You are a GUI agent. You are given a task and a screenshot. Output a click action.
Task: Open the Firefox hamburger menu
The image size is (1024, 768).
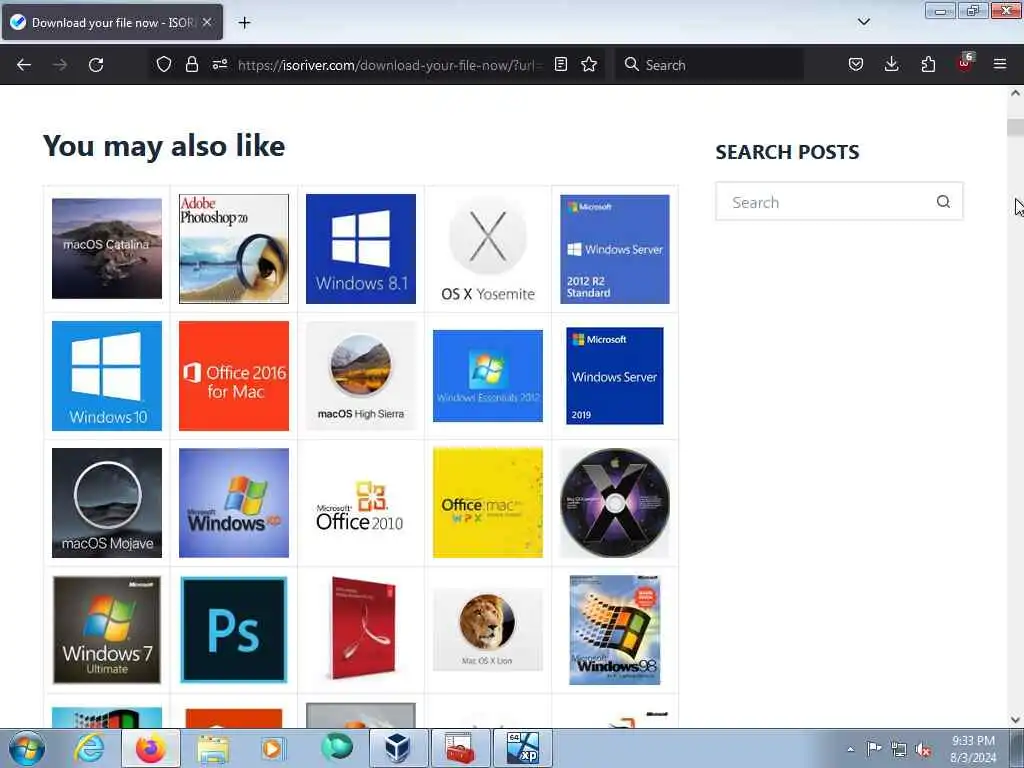(1000, 64)
